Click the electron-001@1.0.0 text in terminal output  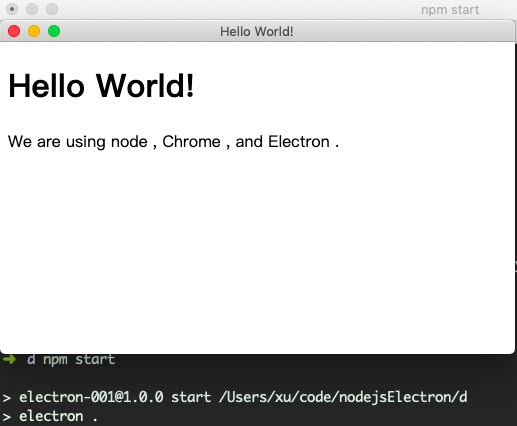tap(91, 397)
